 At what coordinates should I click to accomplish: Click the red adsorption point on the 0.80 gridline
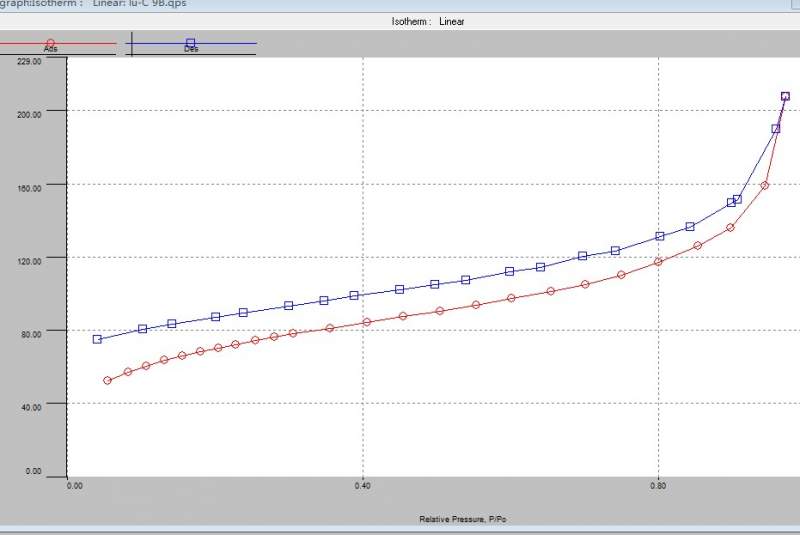pyautogui.click(x=658, y=262)
